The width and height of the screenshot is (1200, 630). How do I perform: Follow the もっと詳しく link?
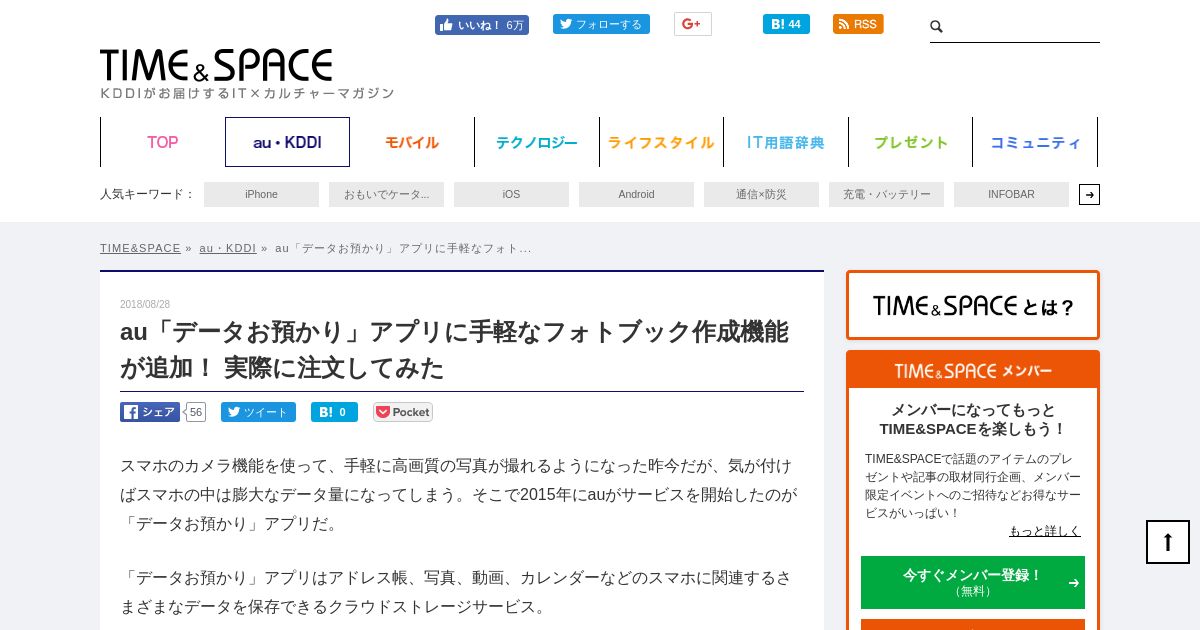click(x=1045, y=531)
